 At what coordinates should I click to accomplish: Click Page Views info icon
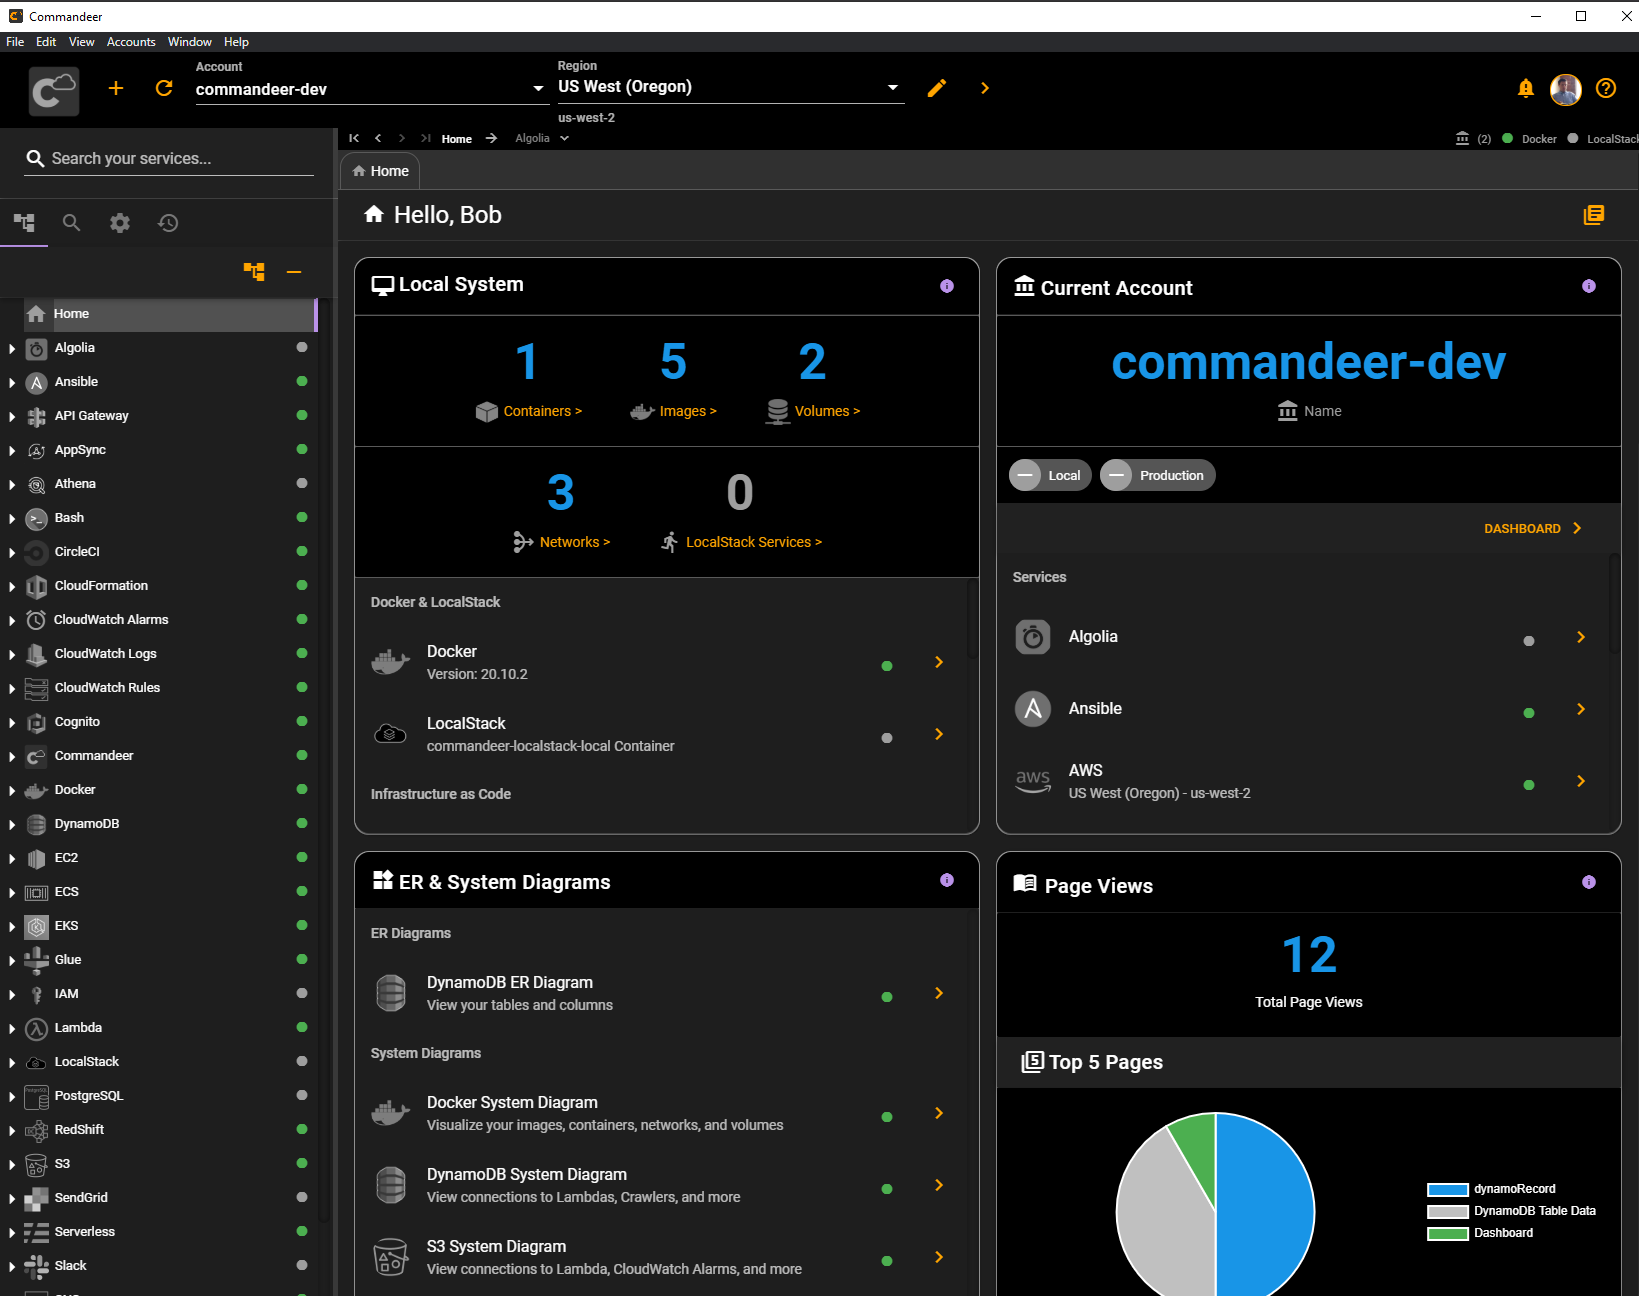click(x=1589, y=882)
